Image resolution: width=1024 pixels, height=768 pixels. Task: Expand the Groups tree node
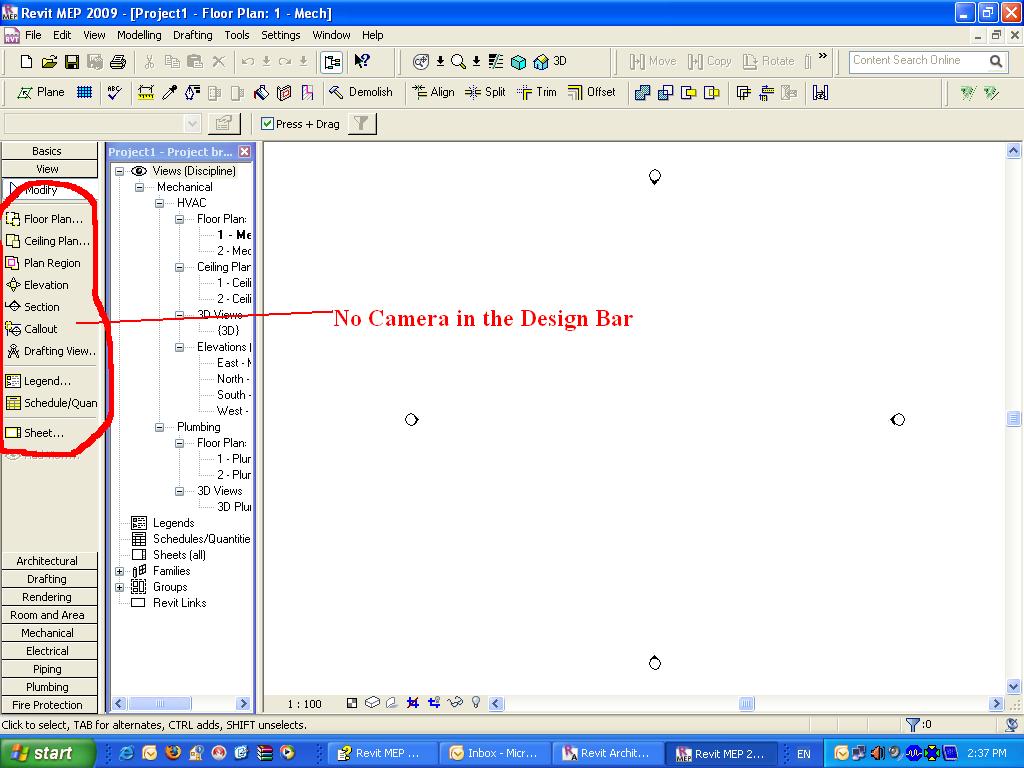(x=120, y=587)
